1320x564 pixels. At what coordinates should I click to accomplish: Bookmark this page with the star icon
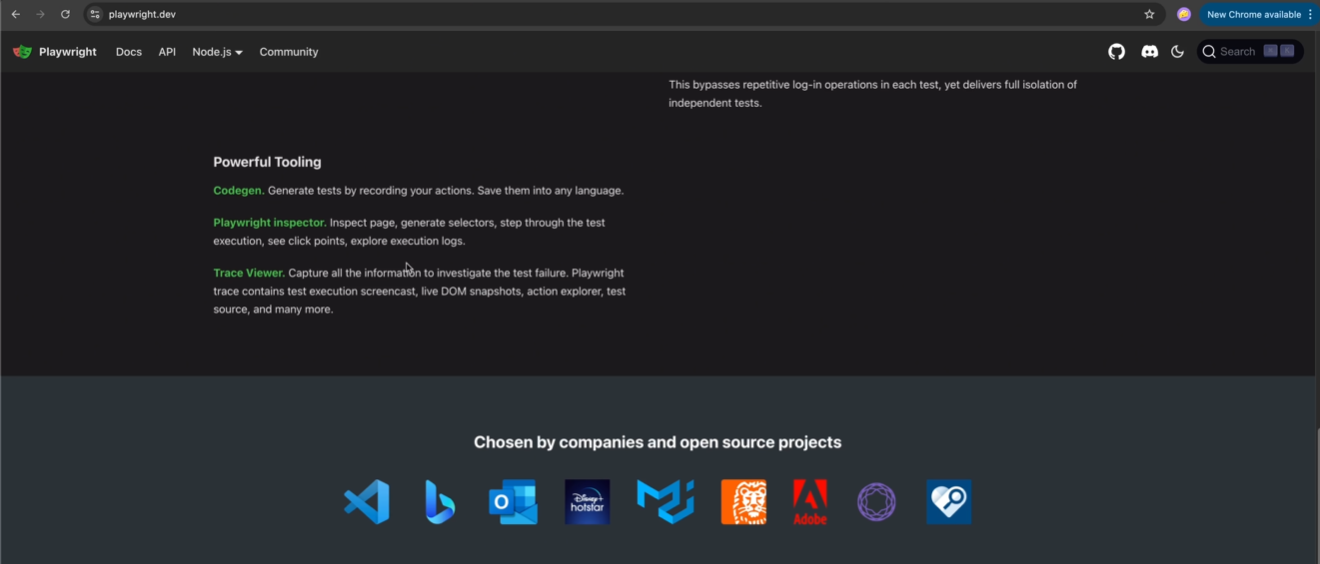point(1149,14)
